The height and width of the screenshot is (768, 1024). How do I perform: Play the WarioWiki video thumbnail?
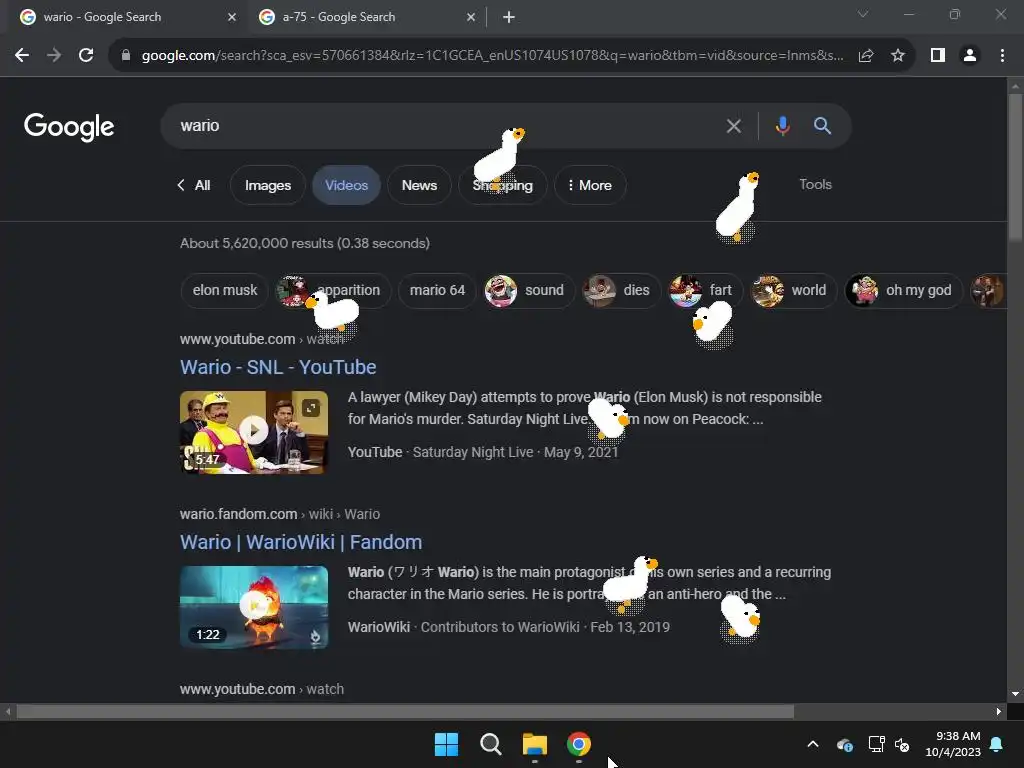(x=254, y=607)
